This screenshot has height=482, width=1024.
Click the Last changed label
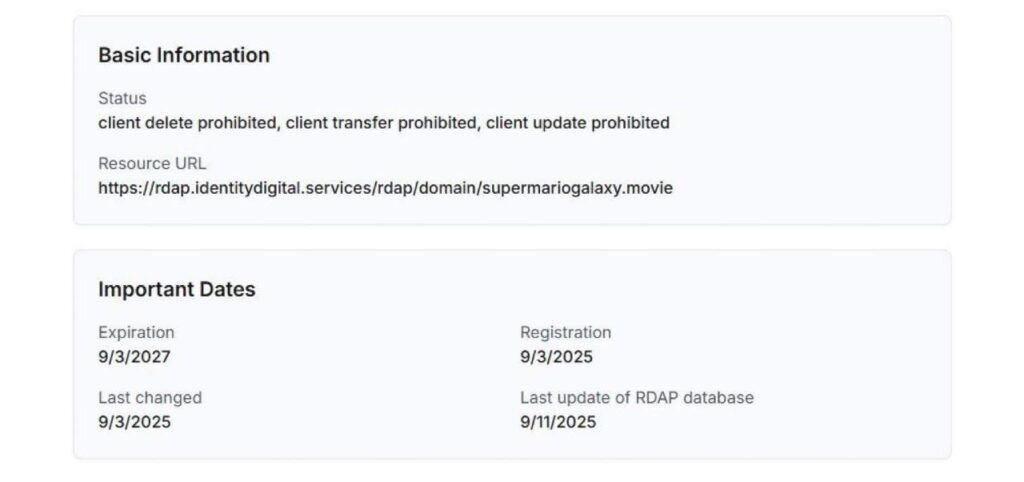150,397
